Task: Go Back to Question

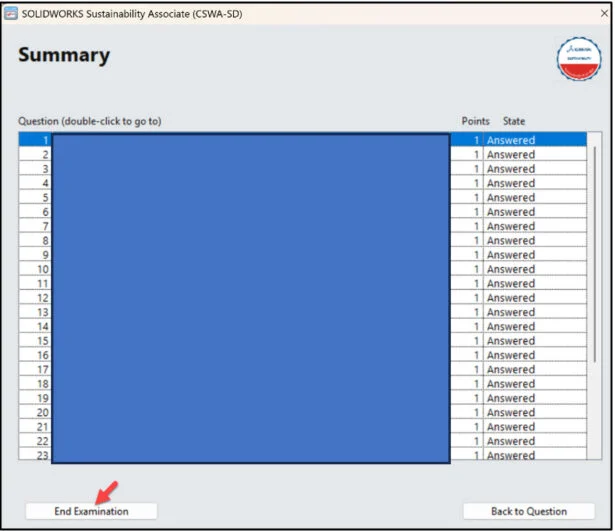Action: [529, 511]
